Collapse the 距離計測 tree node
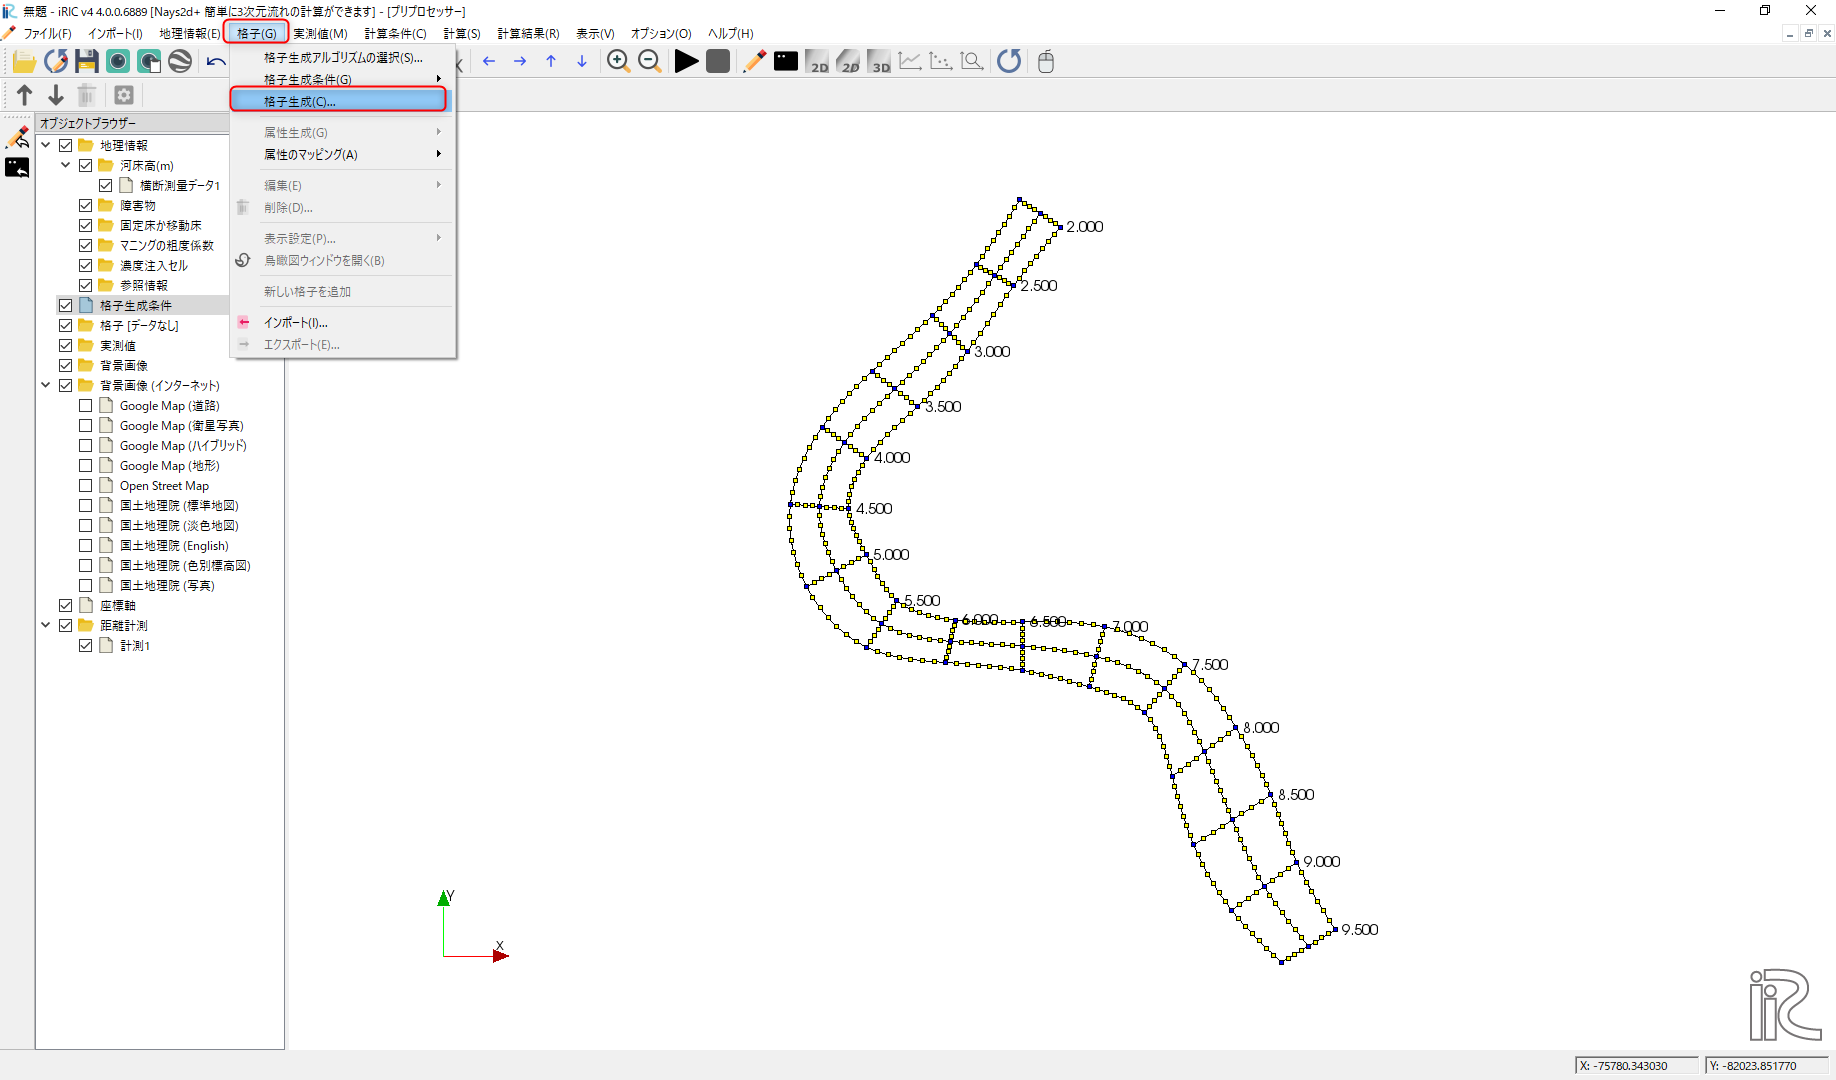This screenshot has height=1080, width=1836. 46,625
